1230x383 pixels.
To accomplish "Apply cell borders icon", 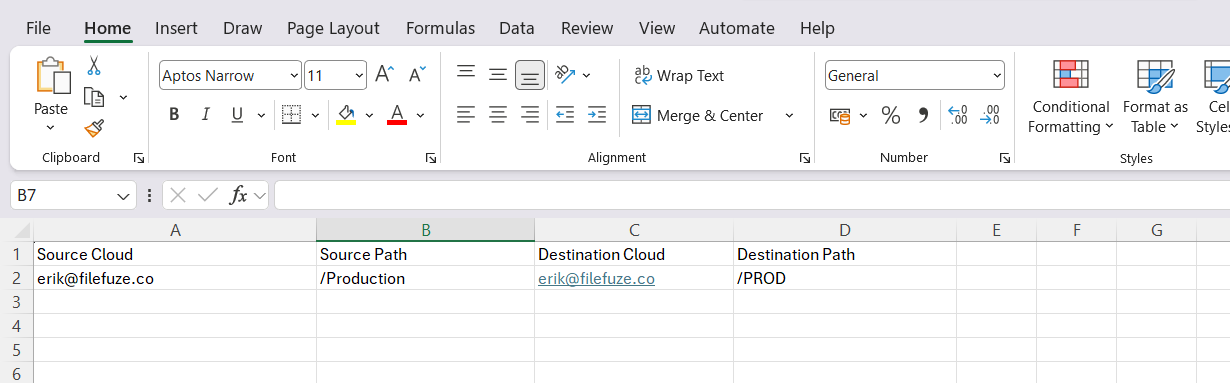I will coord(291,115).
